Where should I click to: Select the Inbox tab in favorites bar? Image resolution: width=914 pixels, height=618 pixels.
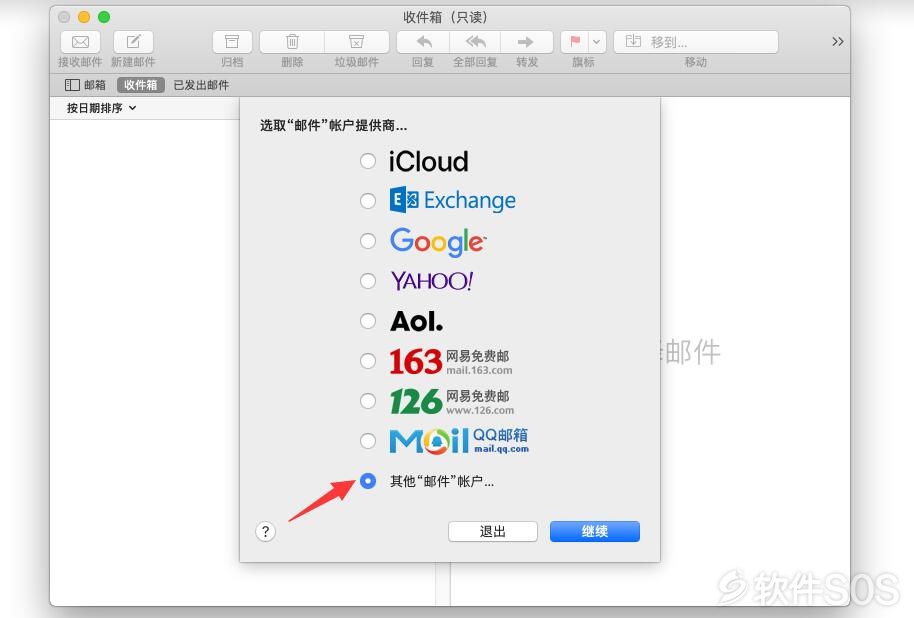coord(140,85)
